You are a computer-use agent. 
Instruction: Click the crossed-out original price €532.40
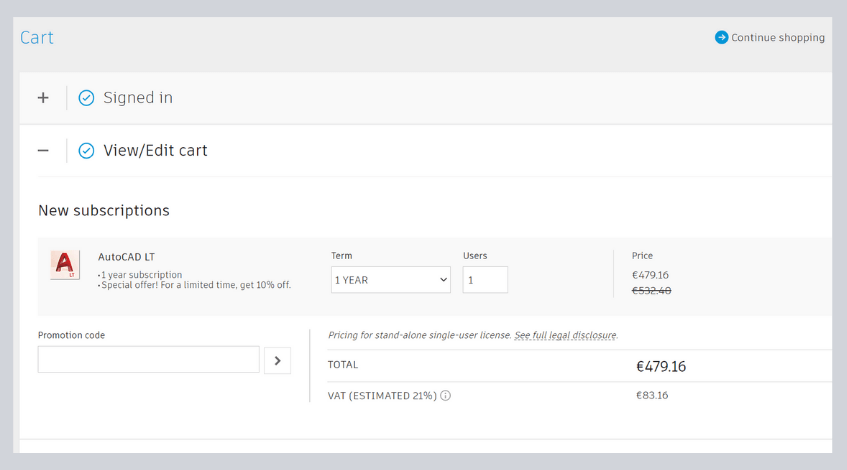pyautogui.click(x=653, y=291)
